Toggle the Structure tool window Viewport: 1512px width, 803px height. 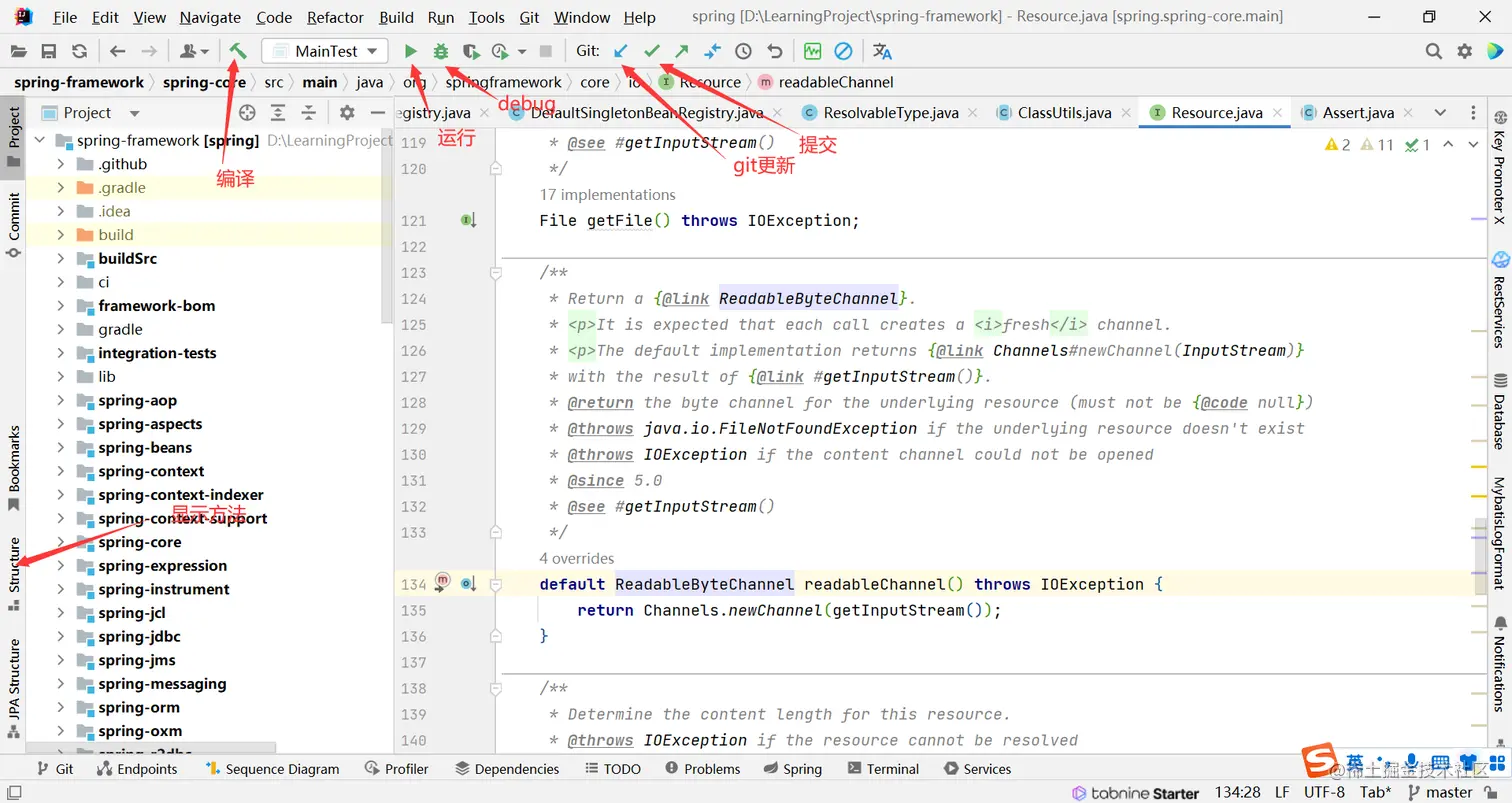pyautogui.click(x=14, y=575)
